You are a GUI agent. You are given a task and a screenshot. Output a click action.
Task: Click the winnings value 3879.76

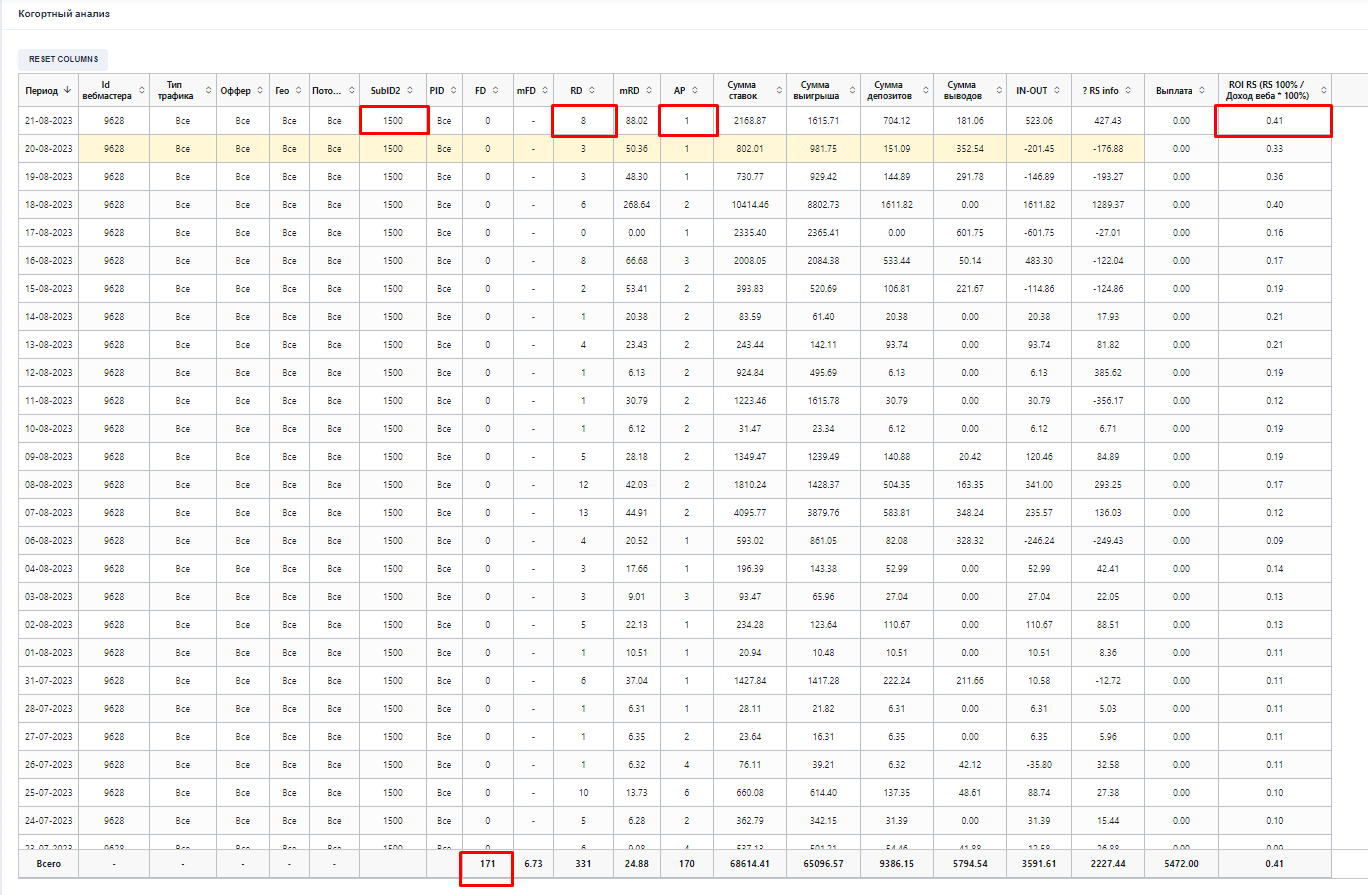821,512
